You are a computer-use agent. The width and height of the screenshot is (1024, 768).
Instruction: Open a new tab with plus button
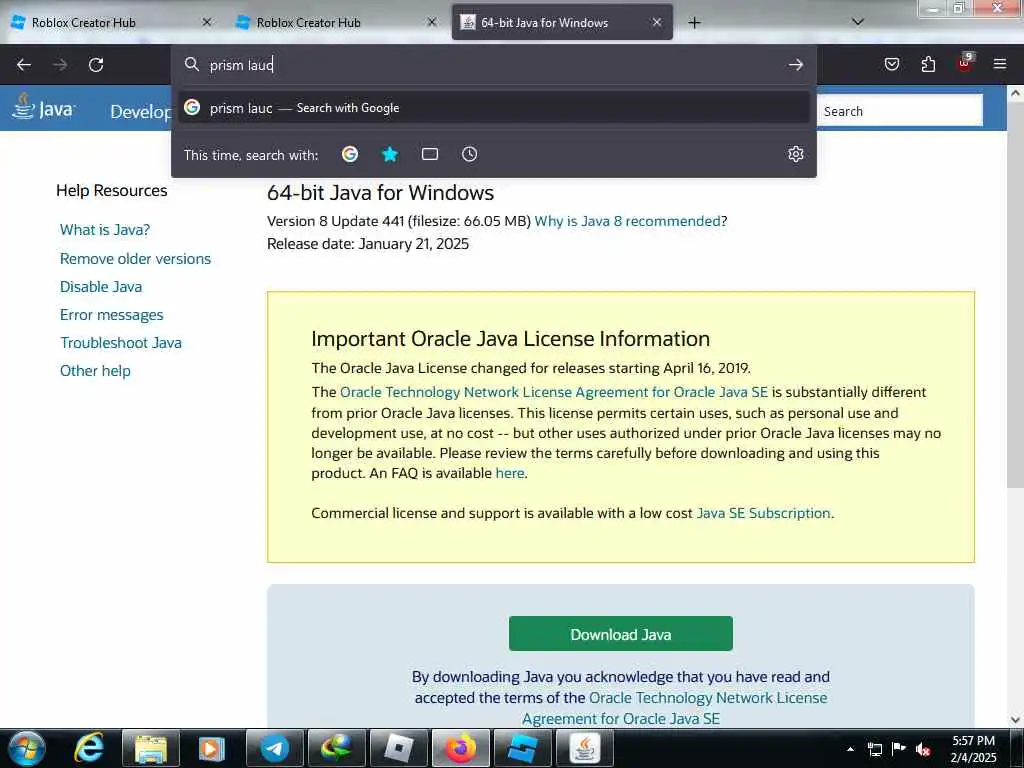(x=694, y=23)
